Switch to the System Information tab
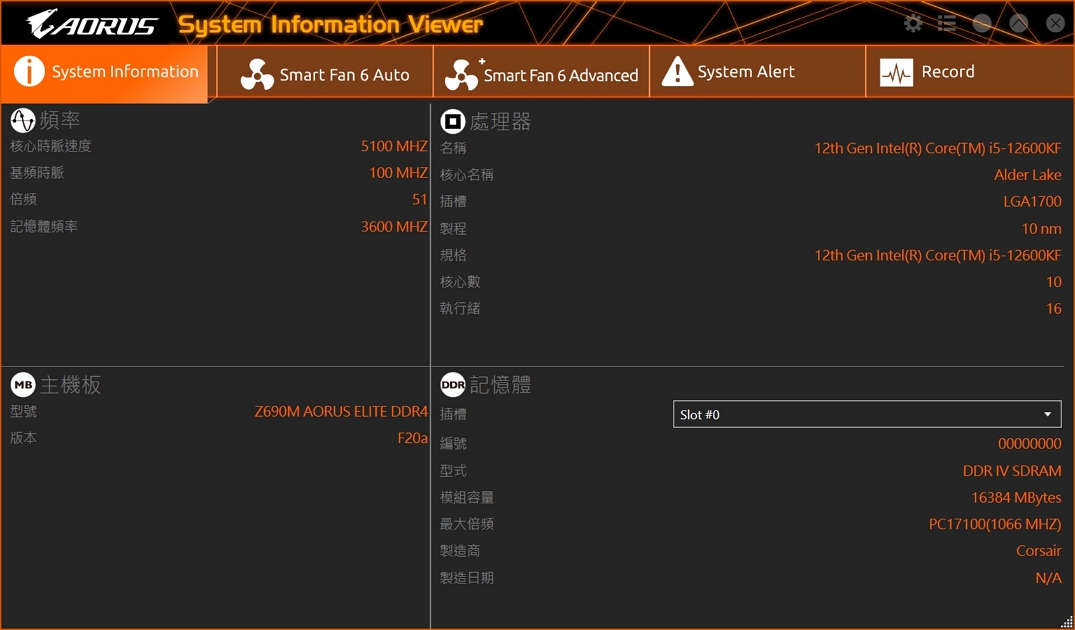This screenshot has width=1075, height=630. coord(104,73)
